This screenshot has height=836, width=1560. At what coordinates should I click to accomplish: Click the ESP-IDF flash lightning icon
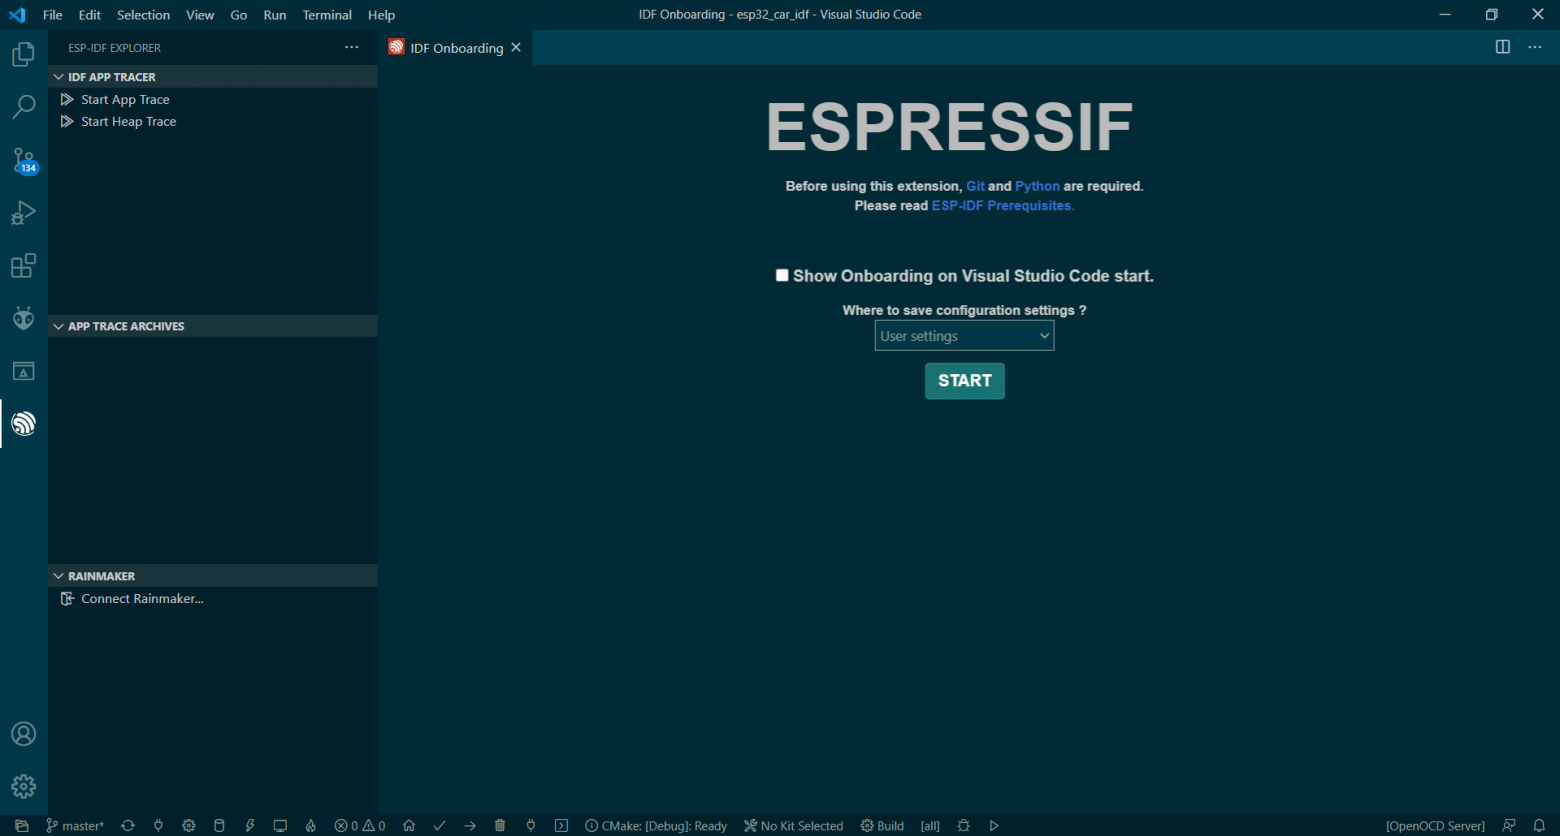click(x=250, y=826)
